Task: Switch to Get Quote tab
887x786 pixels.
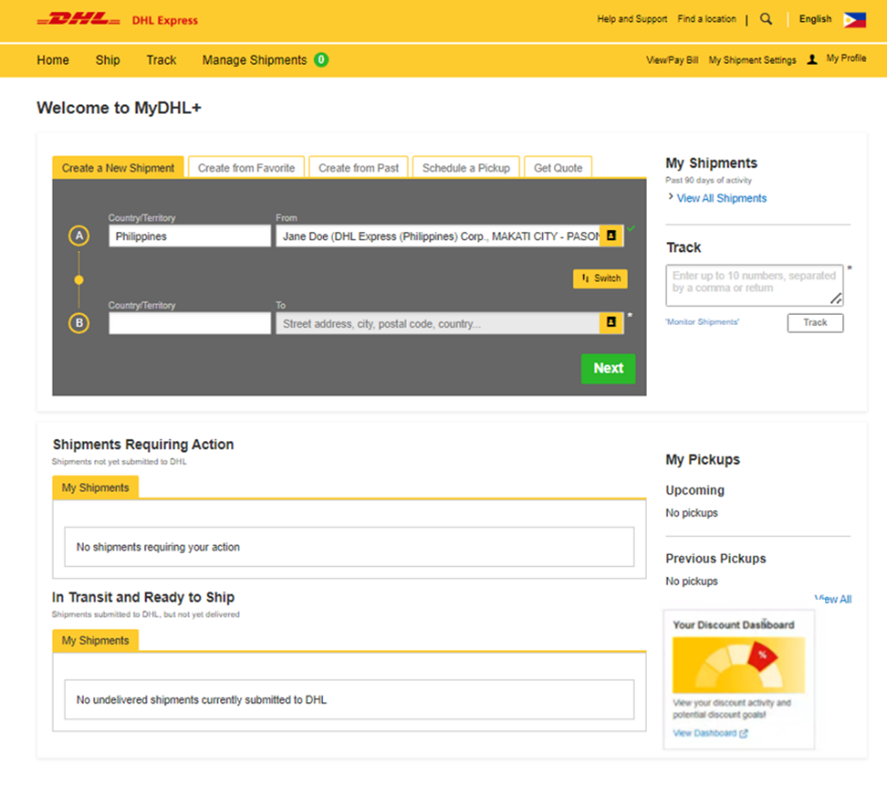Action: click(558, 167)
